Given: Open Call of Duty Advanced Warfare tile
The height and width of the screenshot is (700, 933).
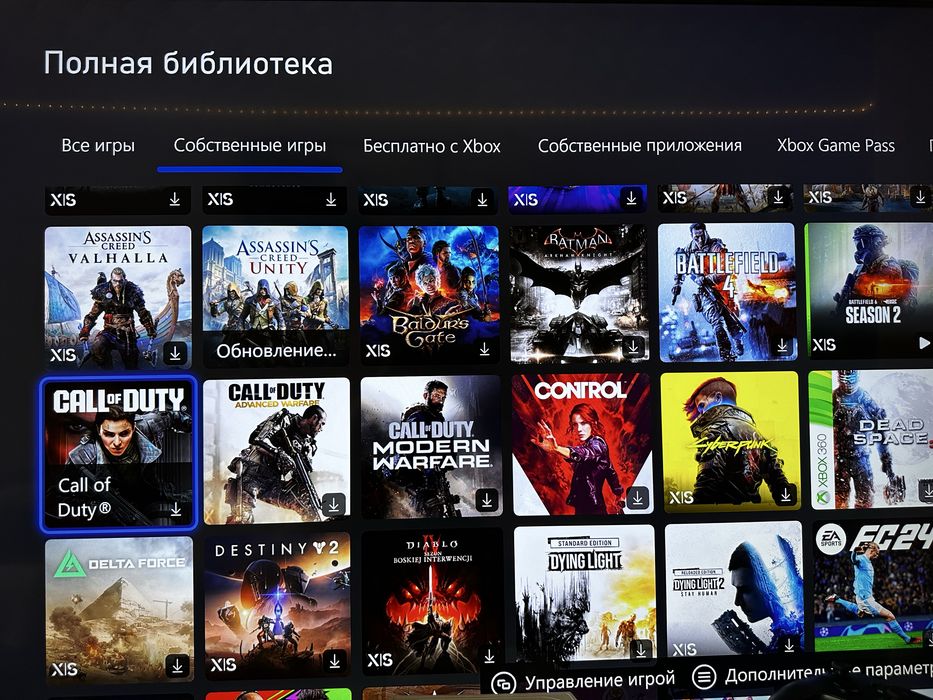Looking at the screenshot, I should (277, 451).
